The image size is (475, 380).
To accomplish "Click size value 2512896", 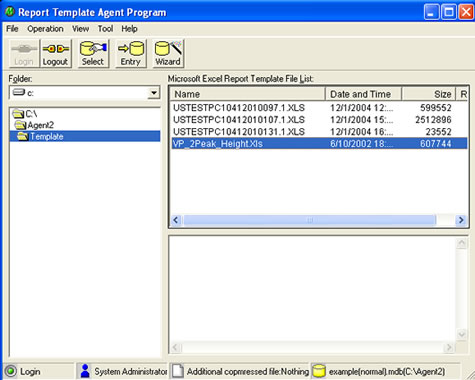I will 433,120.
